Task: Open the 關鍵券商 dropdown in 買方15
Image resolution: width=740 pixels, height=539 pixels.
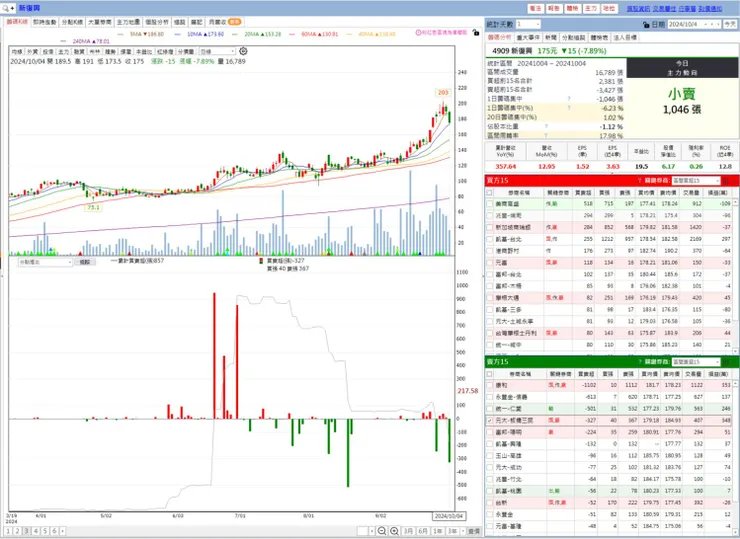Action: pos(696,181)
